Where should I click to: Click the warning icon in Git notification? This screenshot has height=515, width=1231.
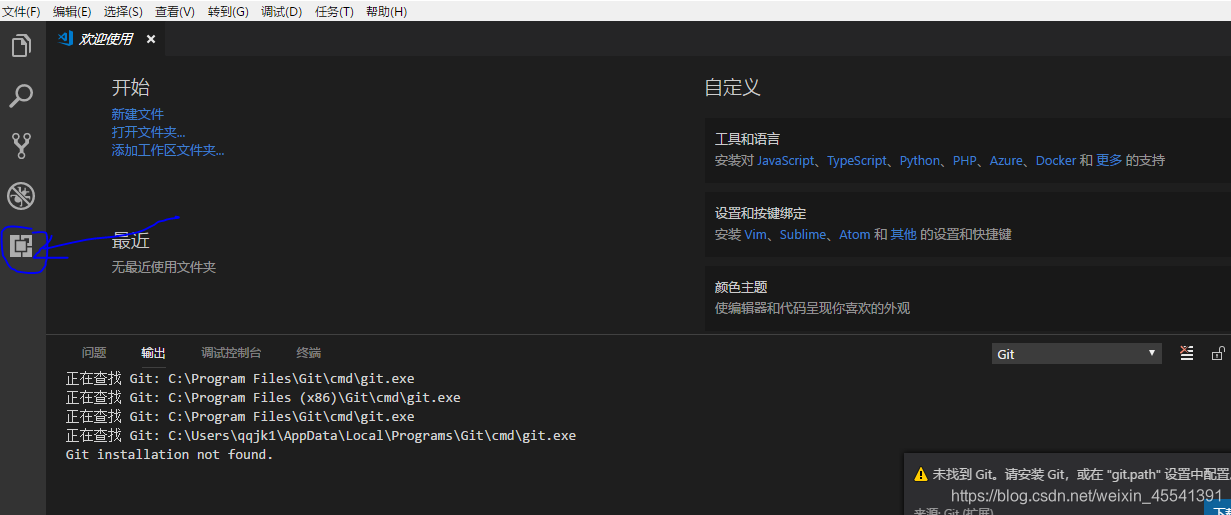(x=921, y=474)
